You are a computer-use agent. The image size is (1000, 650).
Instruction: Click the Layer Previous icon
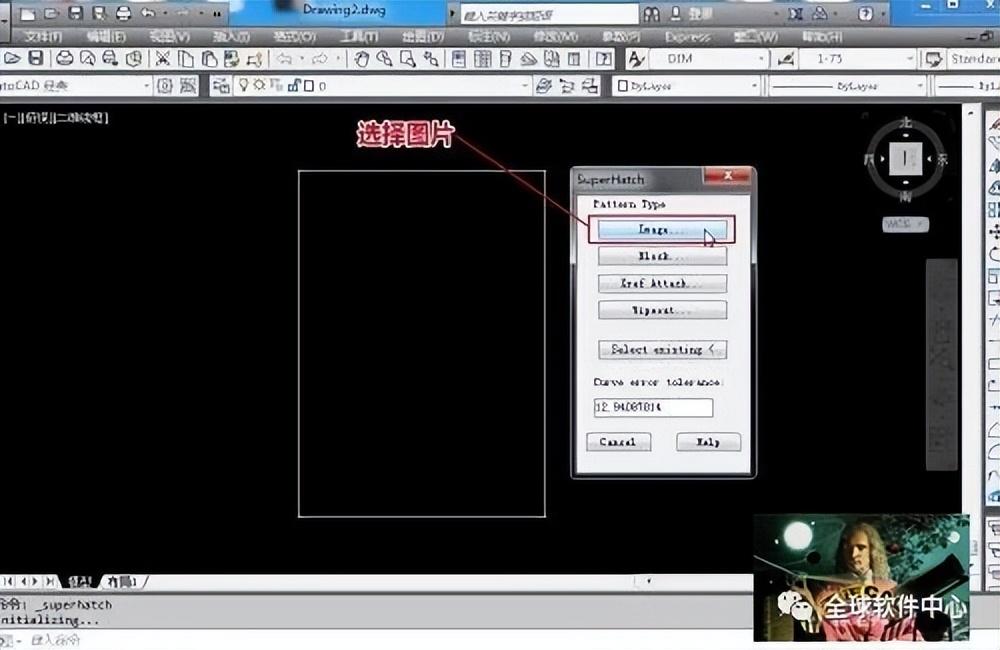click(567, 85)
